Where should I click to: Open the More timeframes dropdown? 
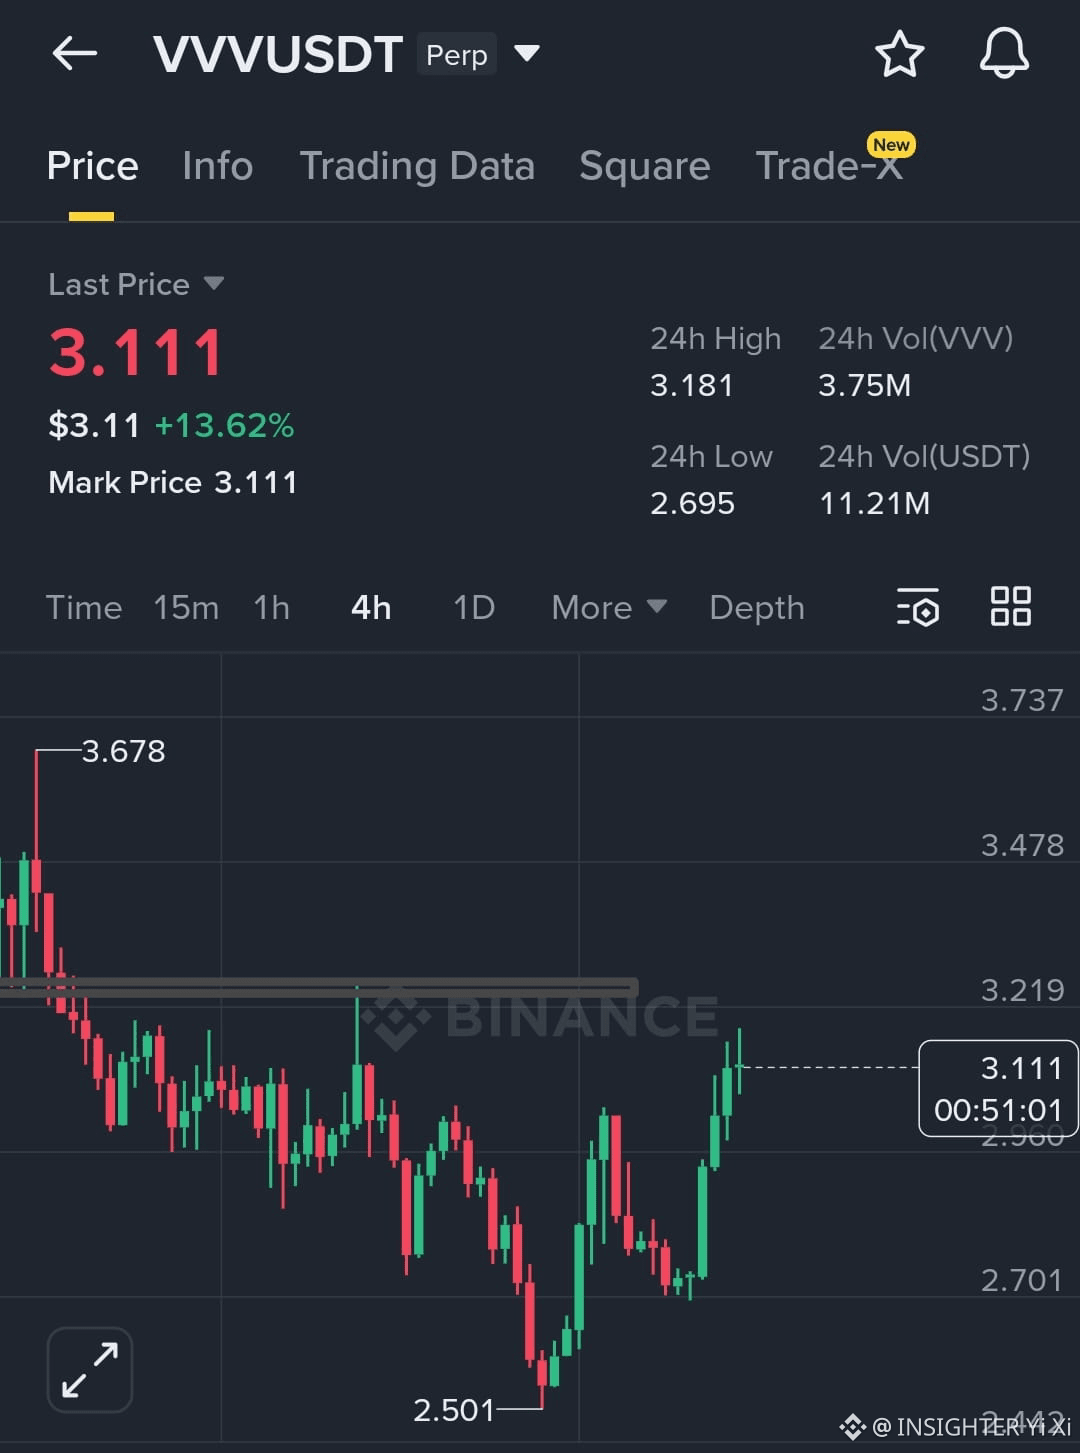pos(607,607)
